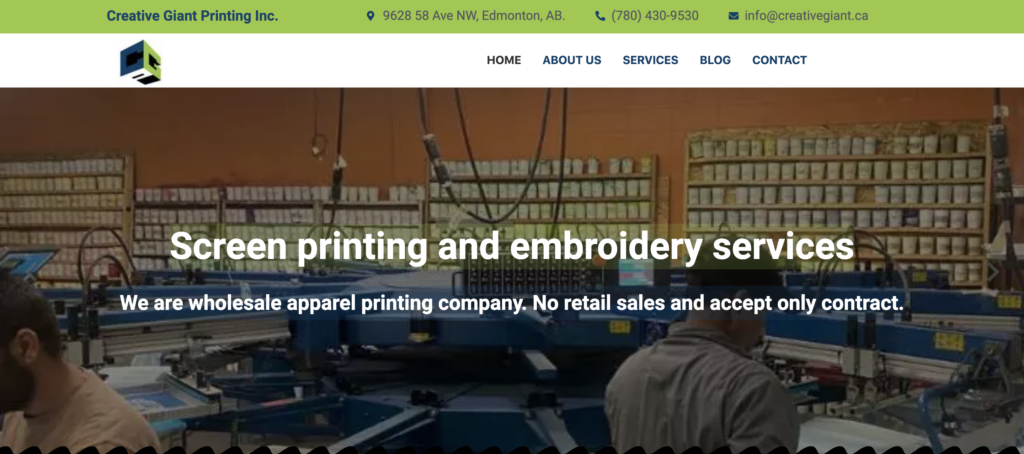Click the phone handset icon
1024x454 pixels.
point(600,16)
